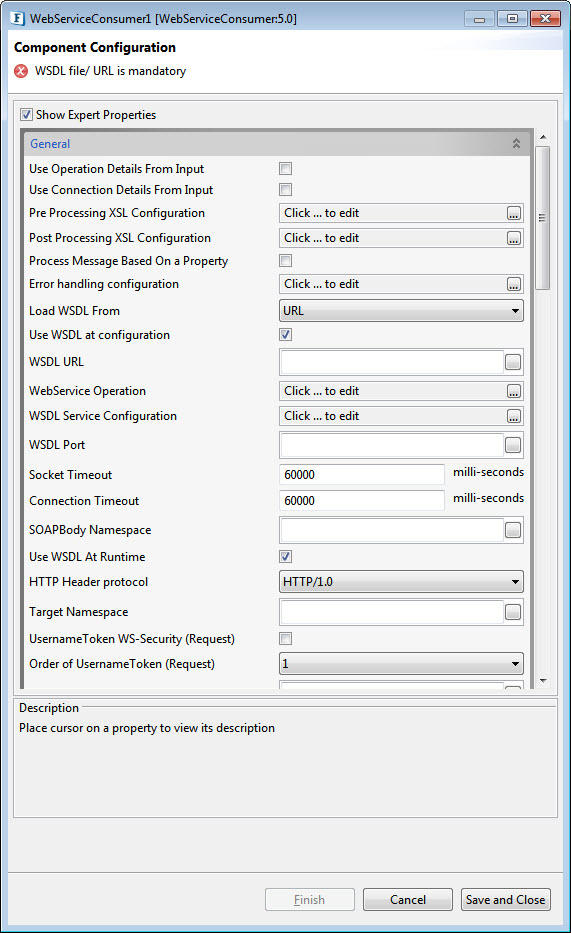Screen dimensions: 571x933
Task: Disable Use WSDL at configuration checkbox
Action: pyautogui.click(x=286, y=335)
